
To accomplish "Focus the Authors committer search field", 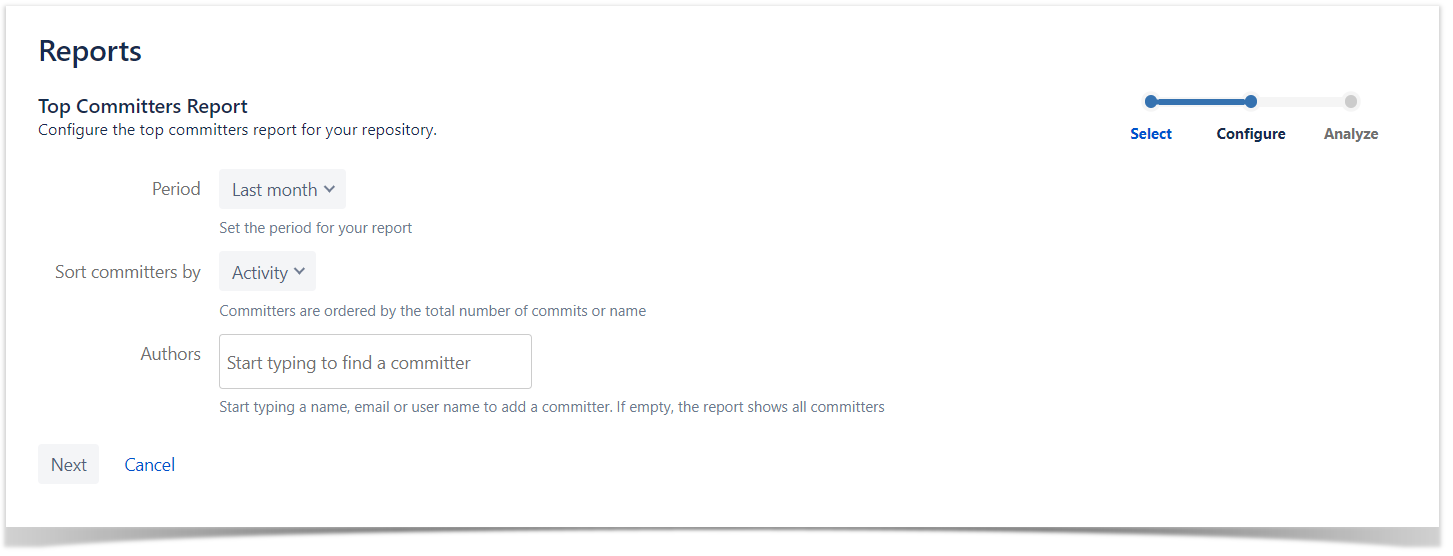I will coord(375,362).
